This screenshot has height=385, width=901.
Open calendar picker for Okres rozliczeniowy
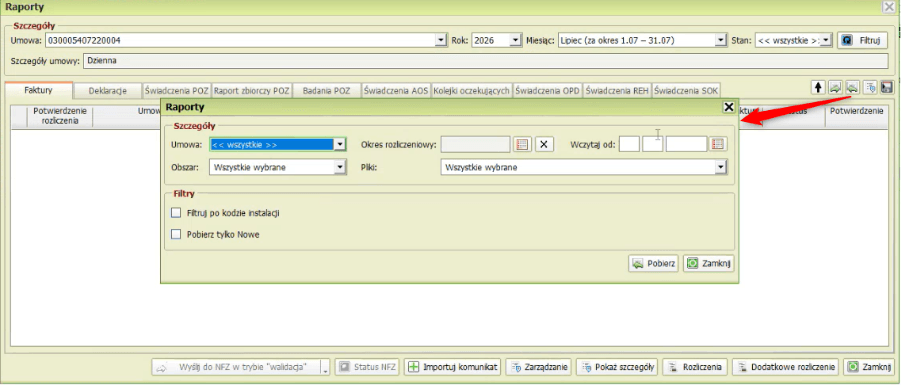click(522, 144)
